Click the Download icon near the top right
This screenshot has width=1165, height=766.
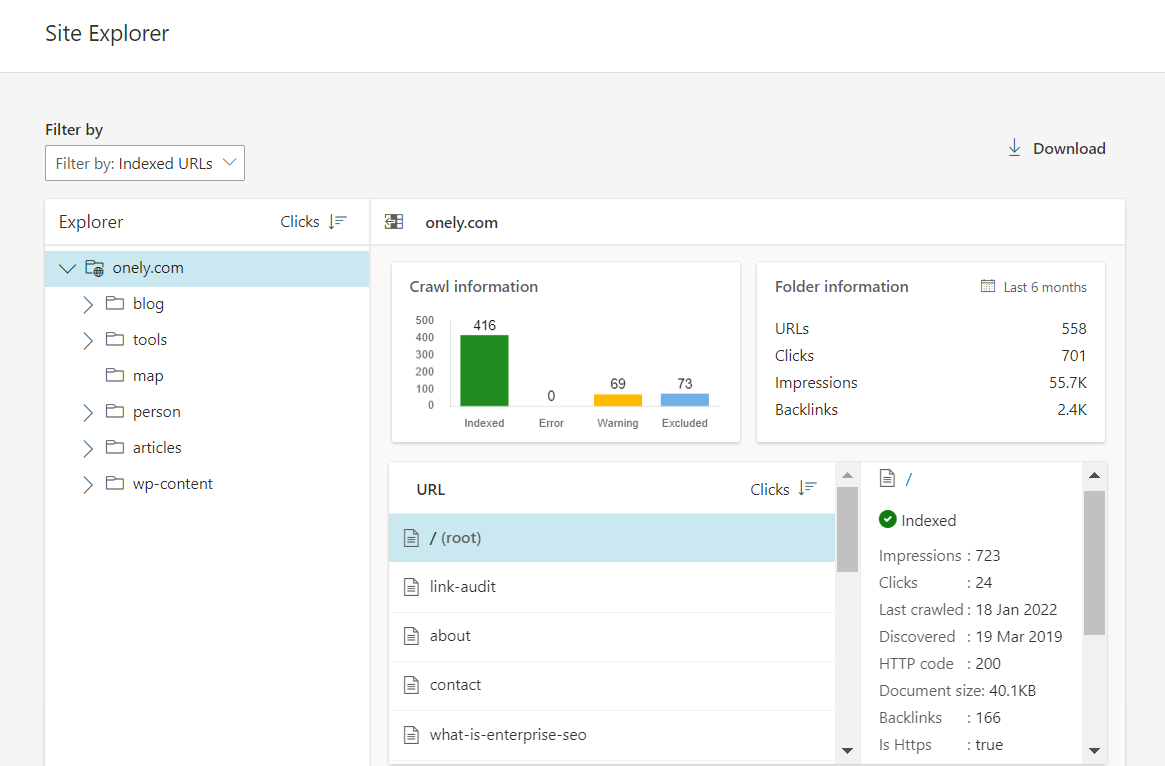[1014, 147]
